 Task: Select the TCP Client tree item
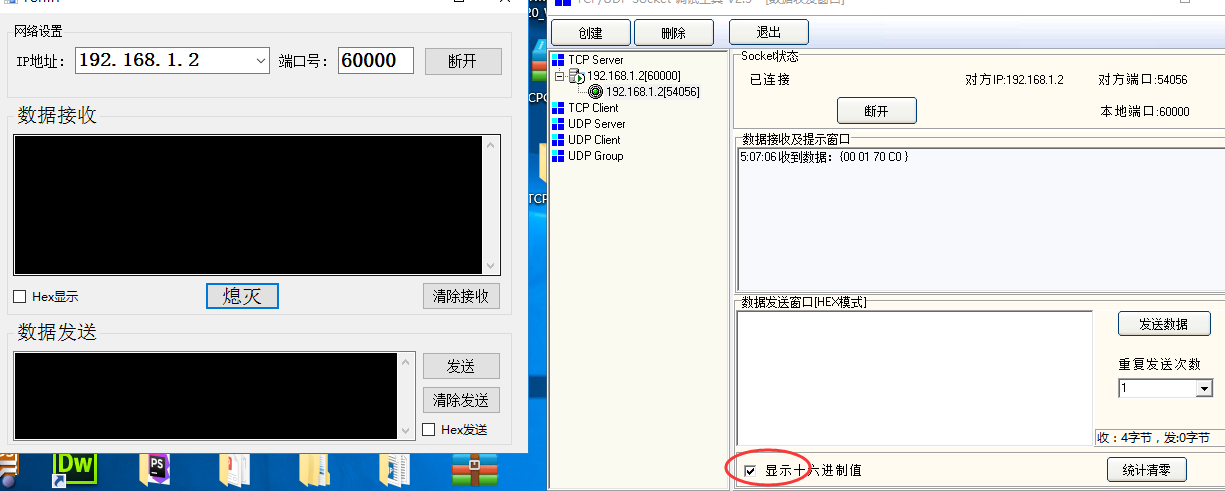[593, 108]
